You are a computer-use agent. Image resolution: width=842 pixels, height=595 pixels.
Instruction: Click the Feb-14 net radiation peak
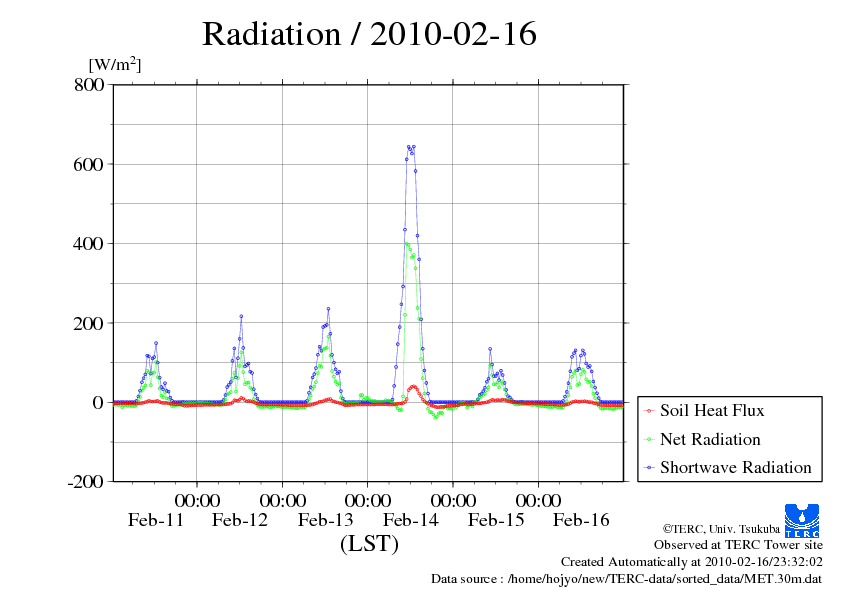(x=407, y=244)
